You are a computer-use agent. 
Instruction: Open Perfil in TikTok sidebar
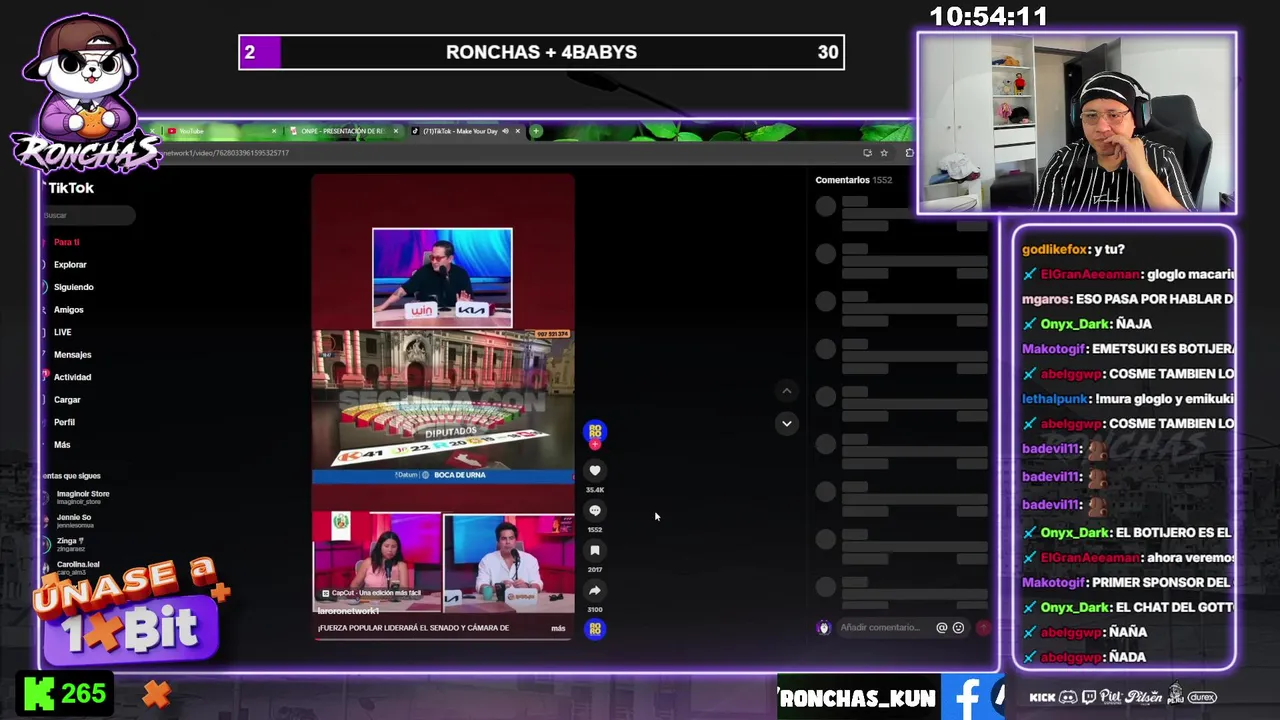coord(64,422)
